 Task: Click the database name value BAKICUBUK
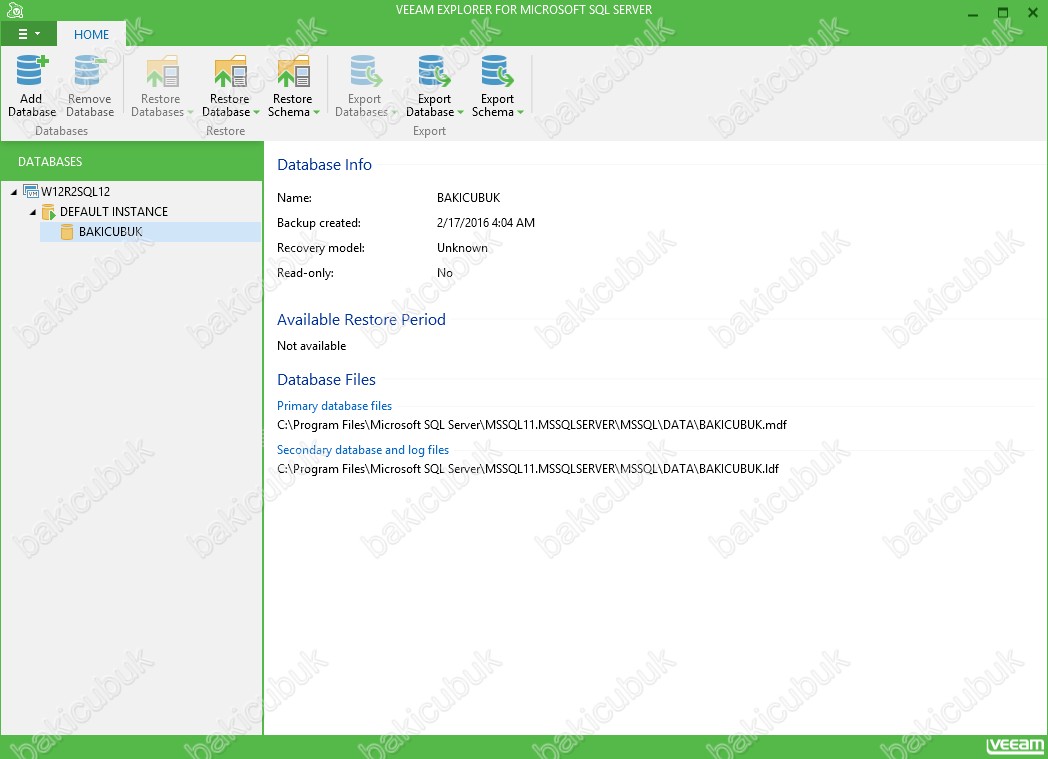point(469,198)
